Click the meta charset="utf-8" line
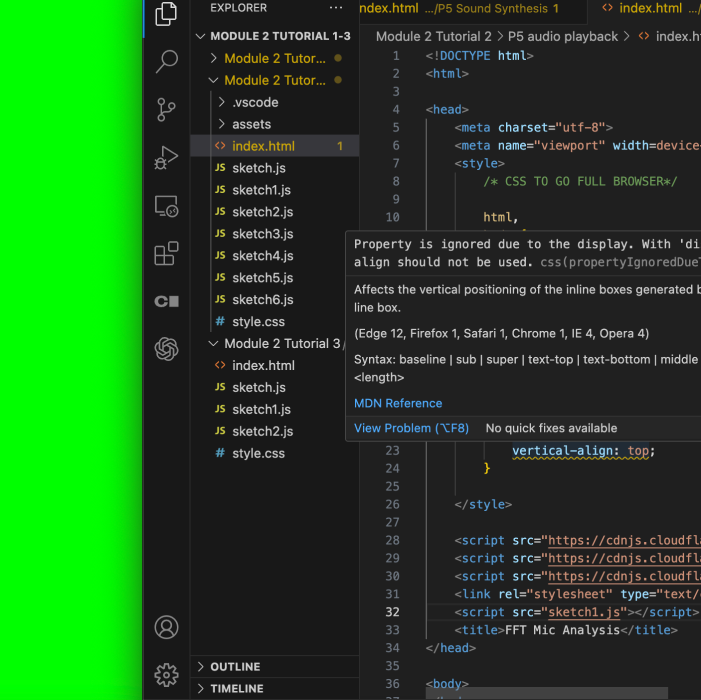This screenshot has width=701, height=700. pyautogui.click(x=533, y=127)
